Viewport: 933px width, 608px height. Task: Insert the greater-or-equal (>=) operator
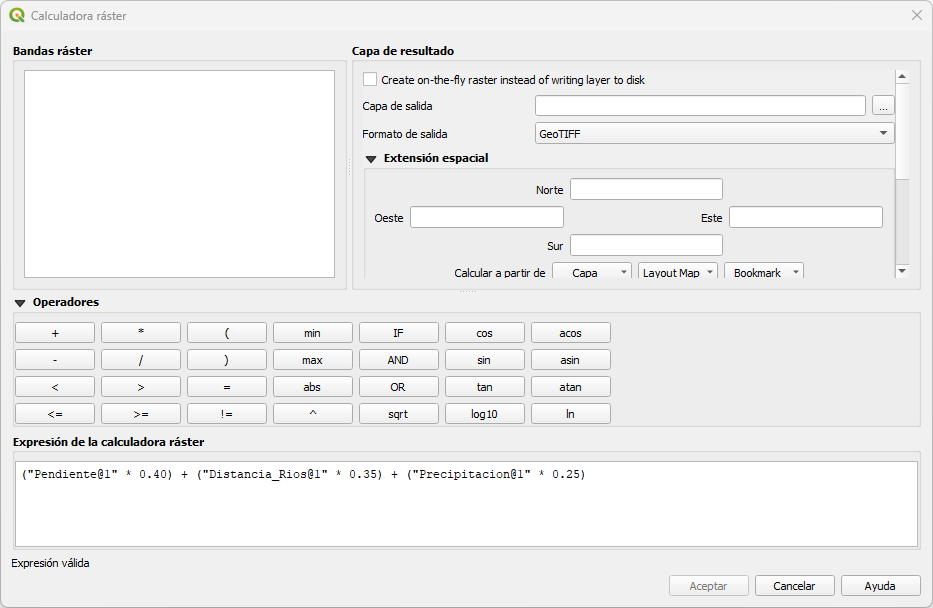[141, 413]
